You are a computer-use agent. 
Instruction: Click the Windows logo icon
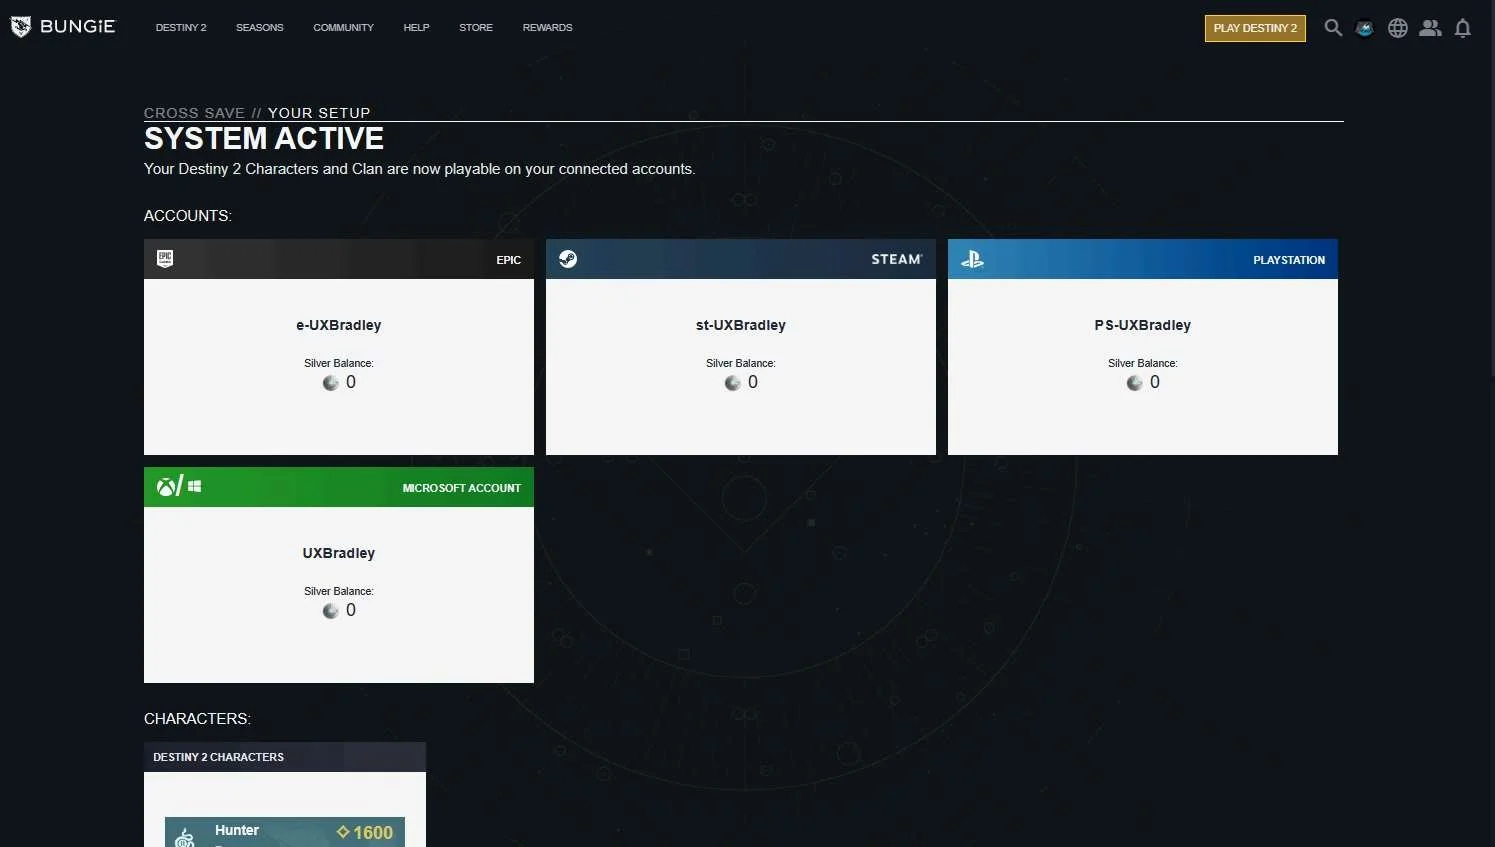click(195, 486)
